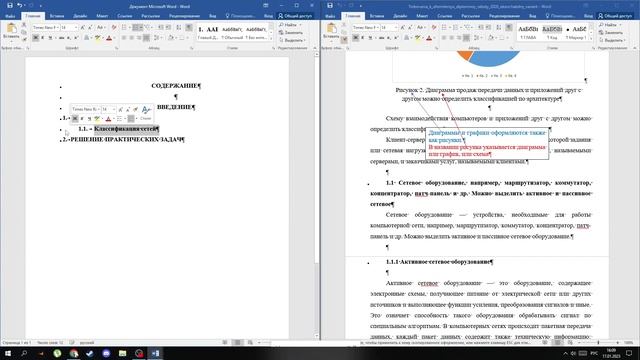Undo last action in left Word window
The height and width of the screenshot is (360, 640).
pos(19,6)
